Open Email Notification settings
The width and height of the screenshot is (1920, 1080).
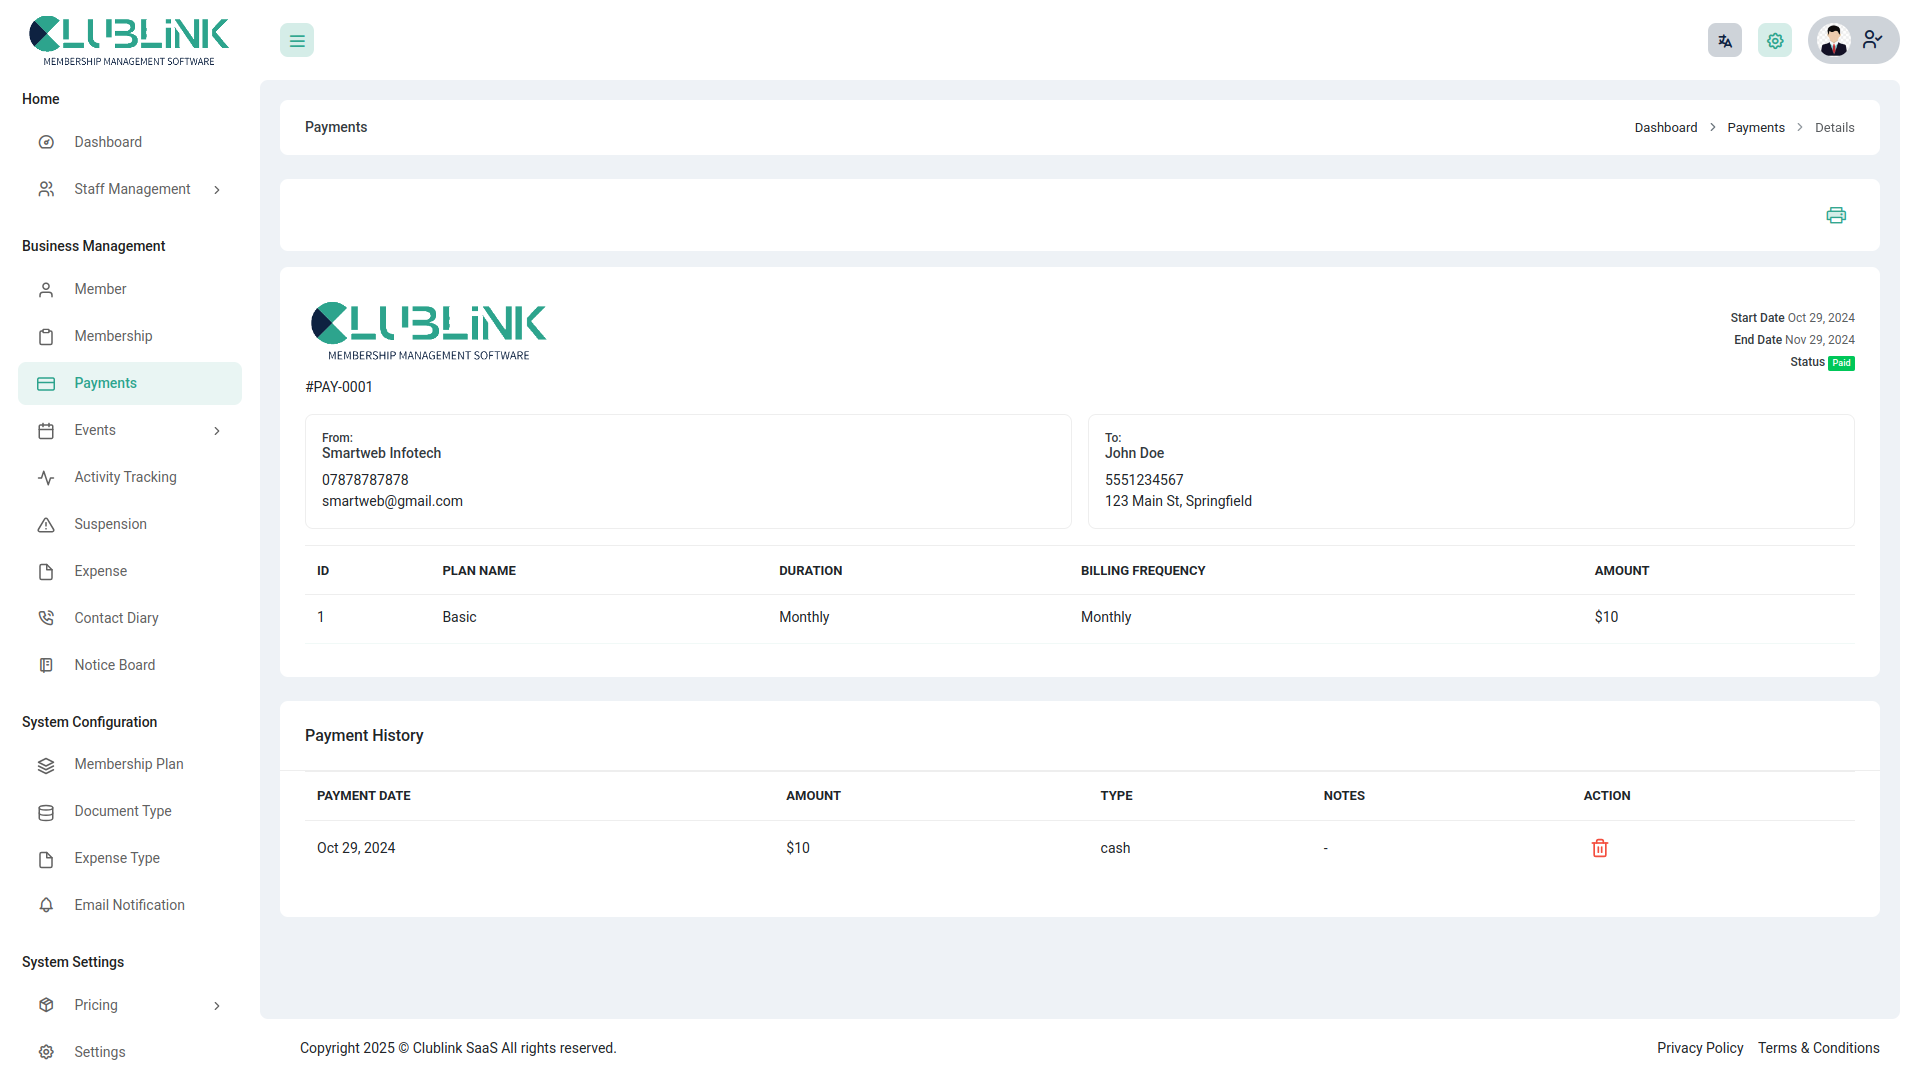[x=128, y=905]
